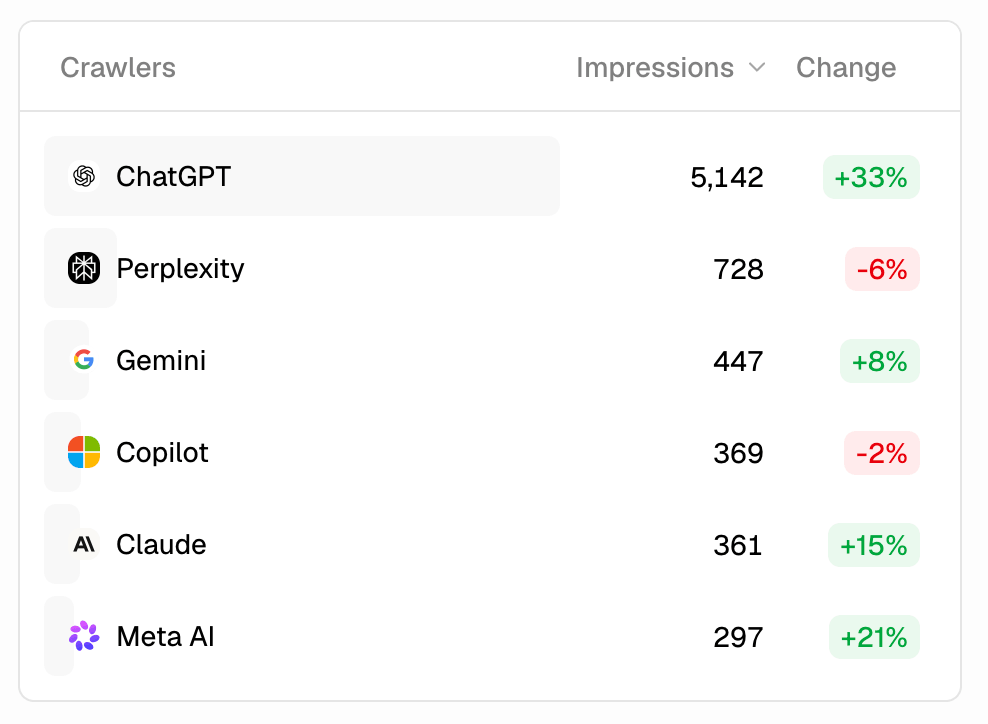Click the +8% Gemini change badge

[880, 361]
